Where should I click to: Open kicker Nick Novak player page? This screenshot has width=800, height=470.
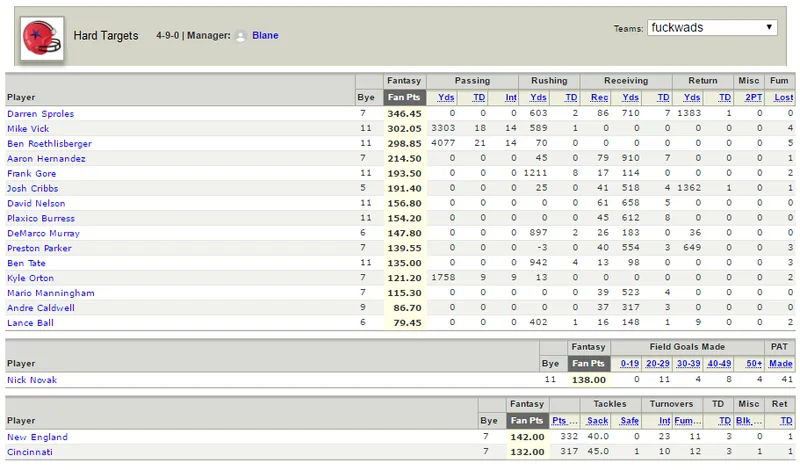32,380
